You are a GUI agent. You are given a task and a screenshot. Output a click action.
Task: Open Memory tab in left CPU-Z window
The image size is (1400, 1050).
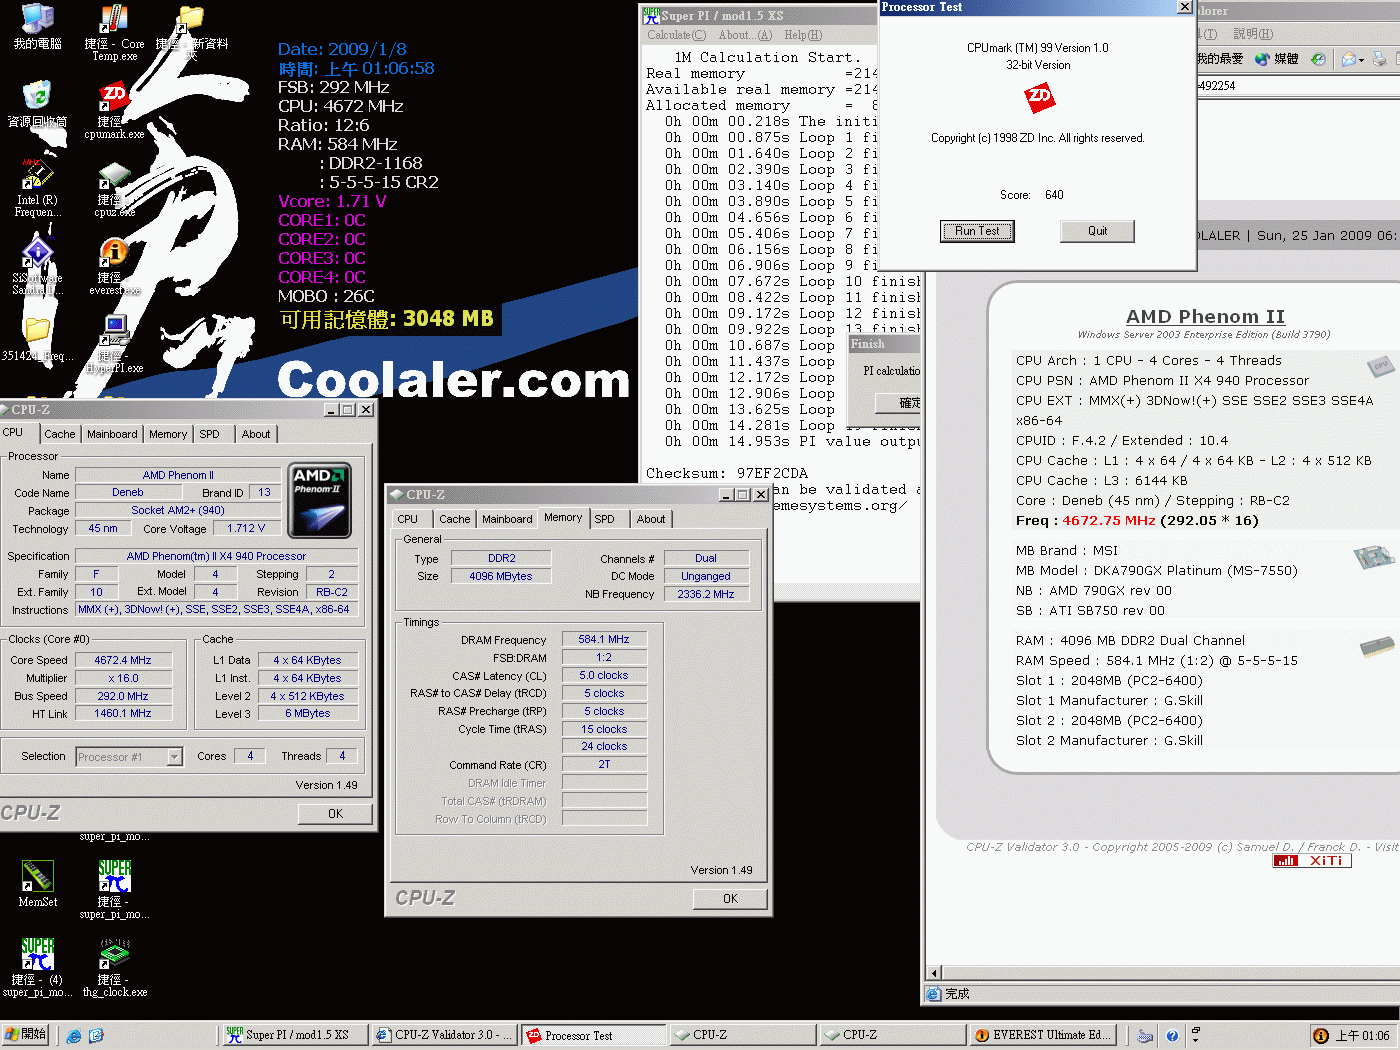point(168,434)
